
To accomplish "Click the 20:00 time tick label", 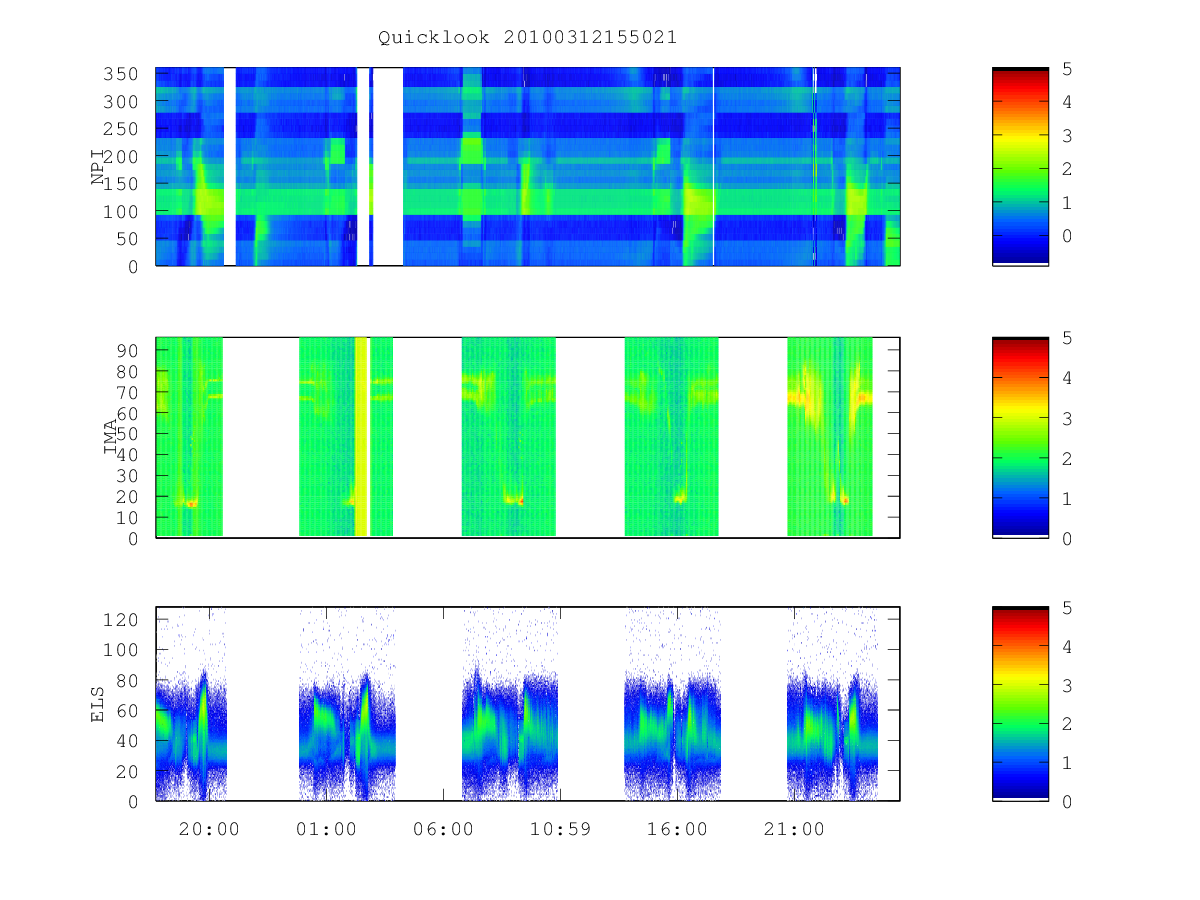I will [x=209, y=829].
